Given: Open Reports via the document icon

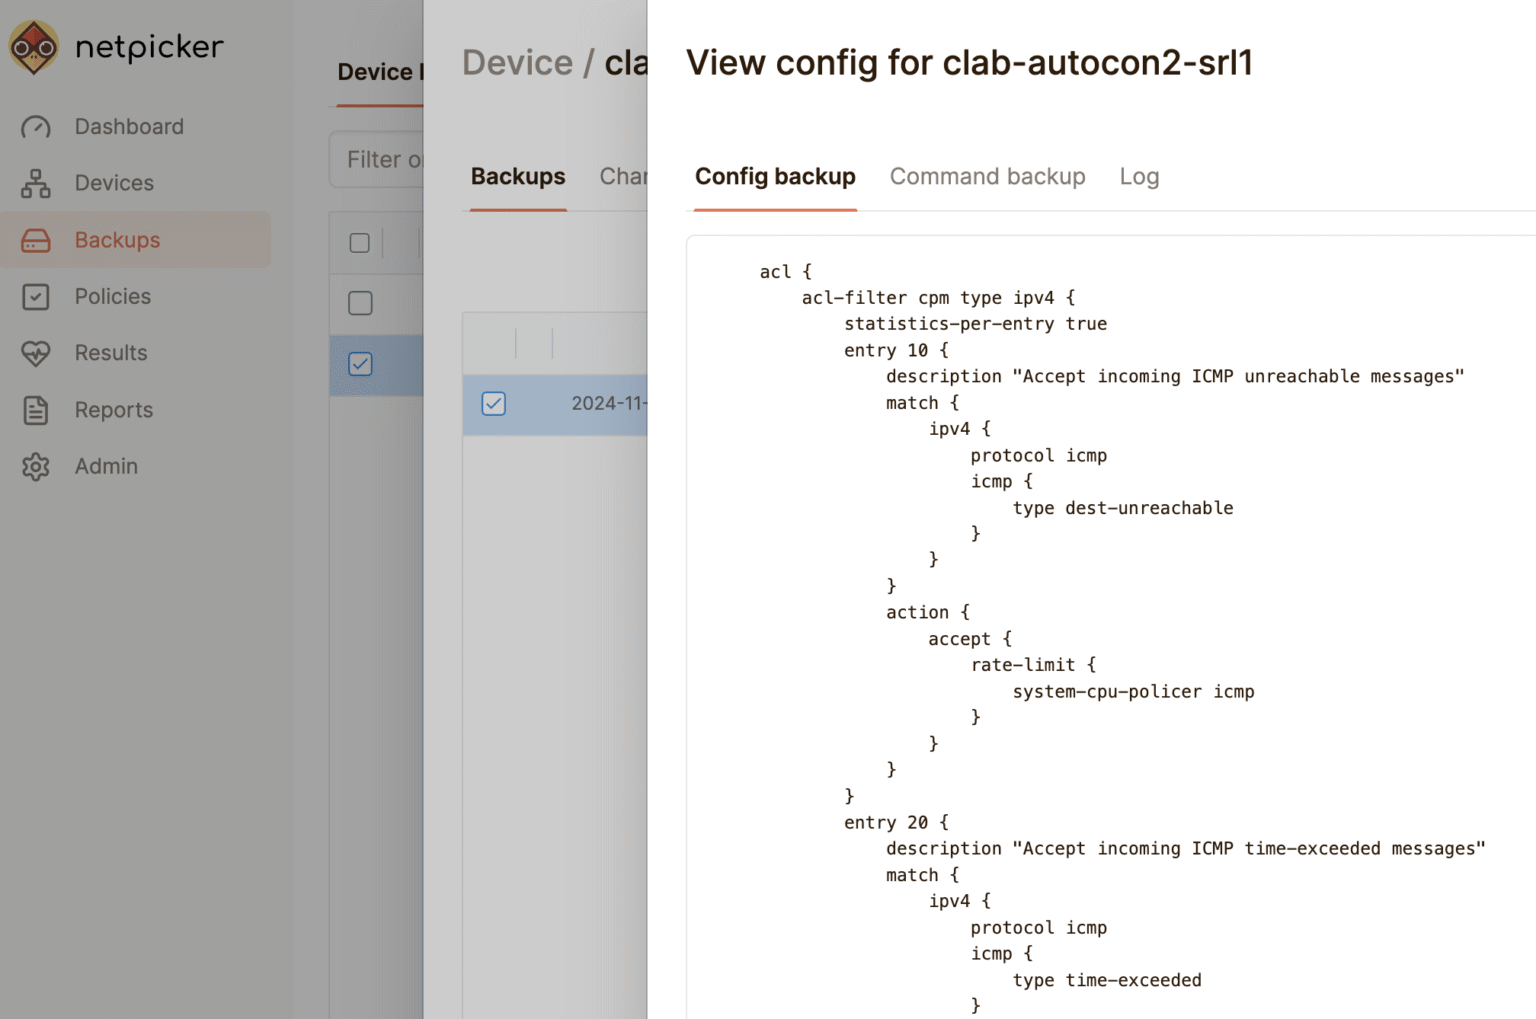Looking at the screenshot, I should pos(37,410).
